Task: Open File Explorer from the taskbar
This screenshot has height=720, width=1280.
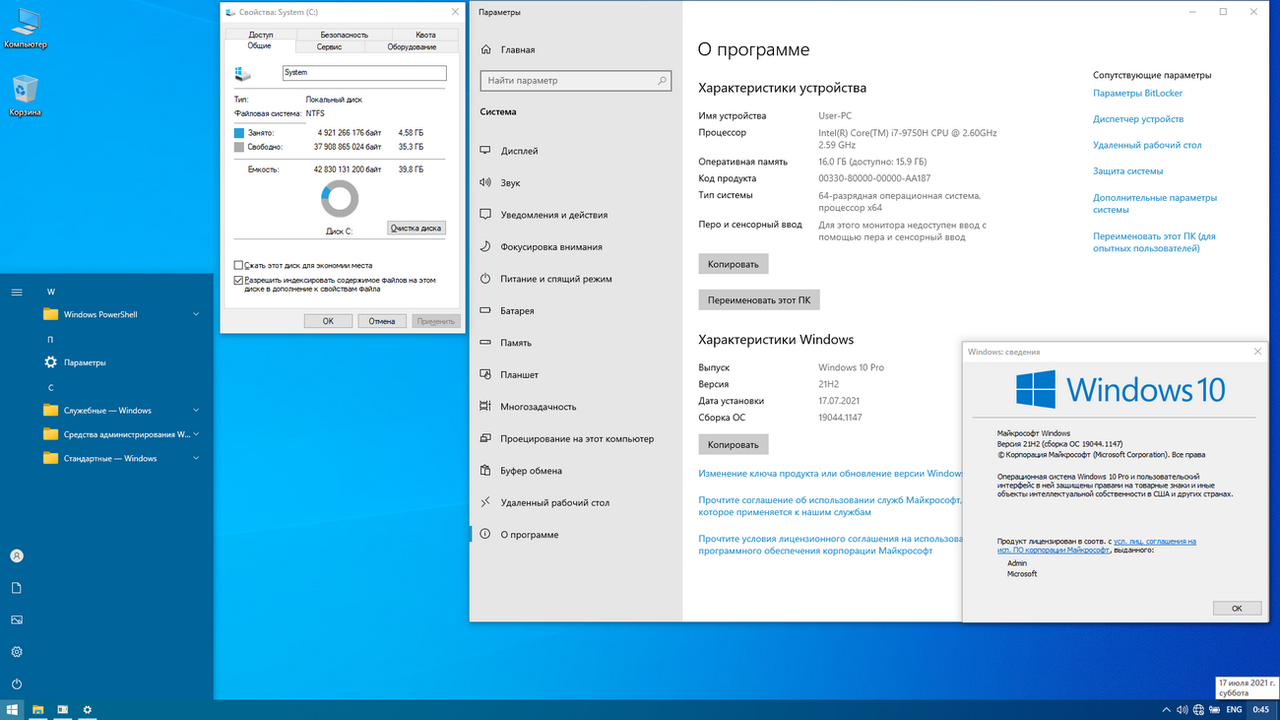Action: click(x=39, y=710)
